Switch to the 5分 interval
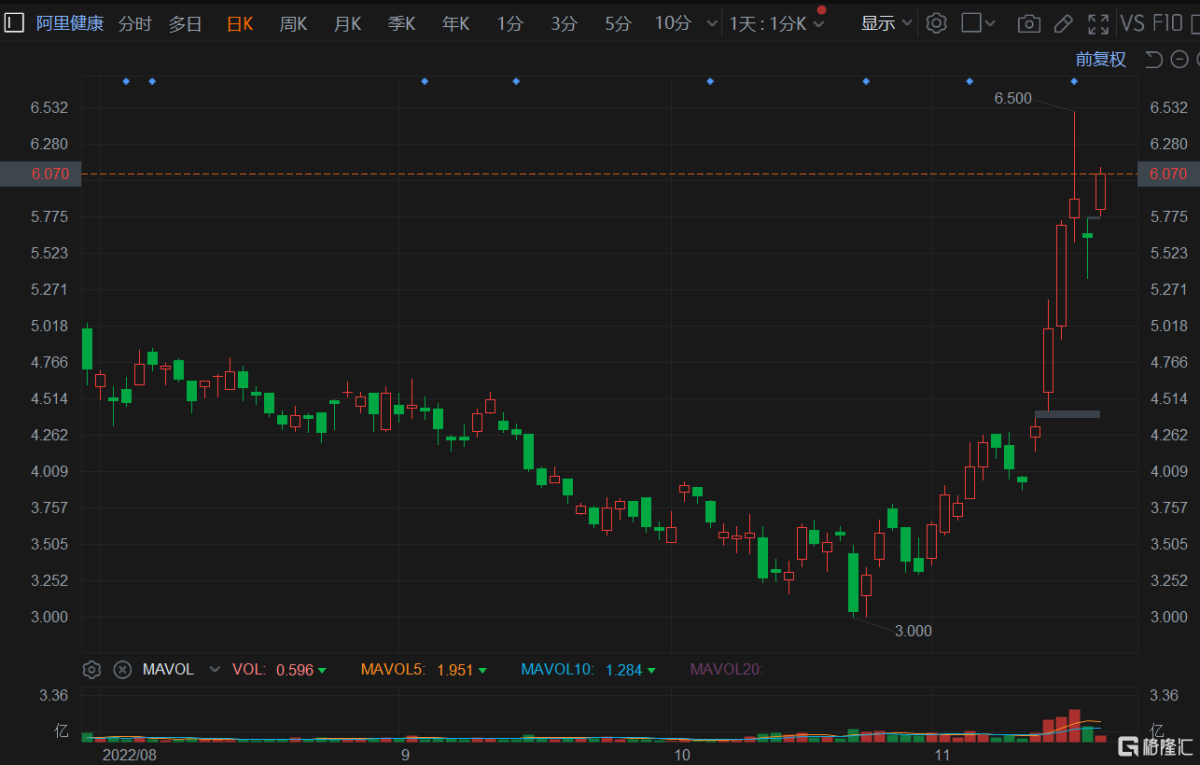Image resolution: width=1200 pixels, height=765 pixels. click(618, 23)
